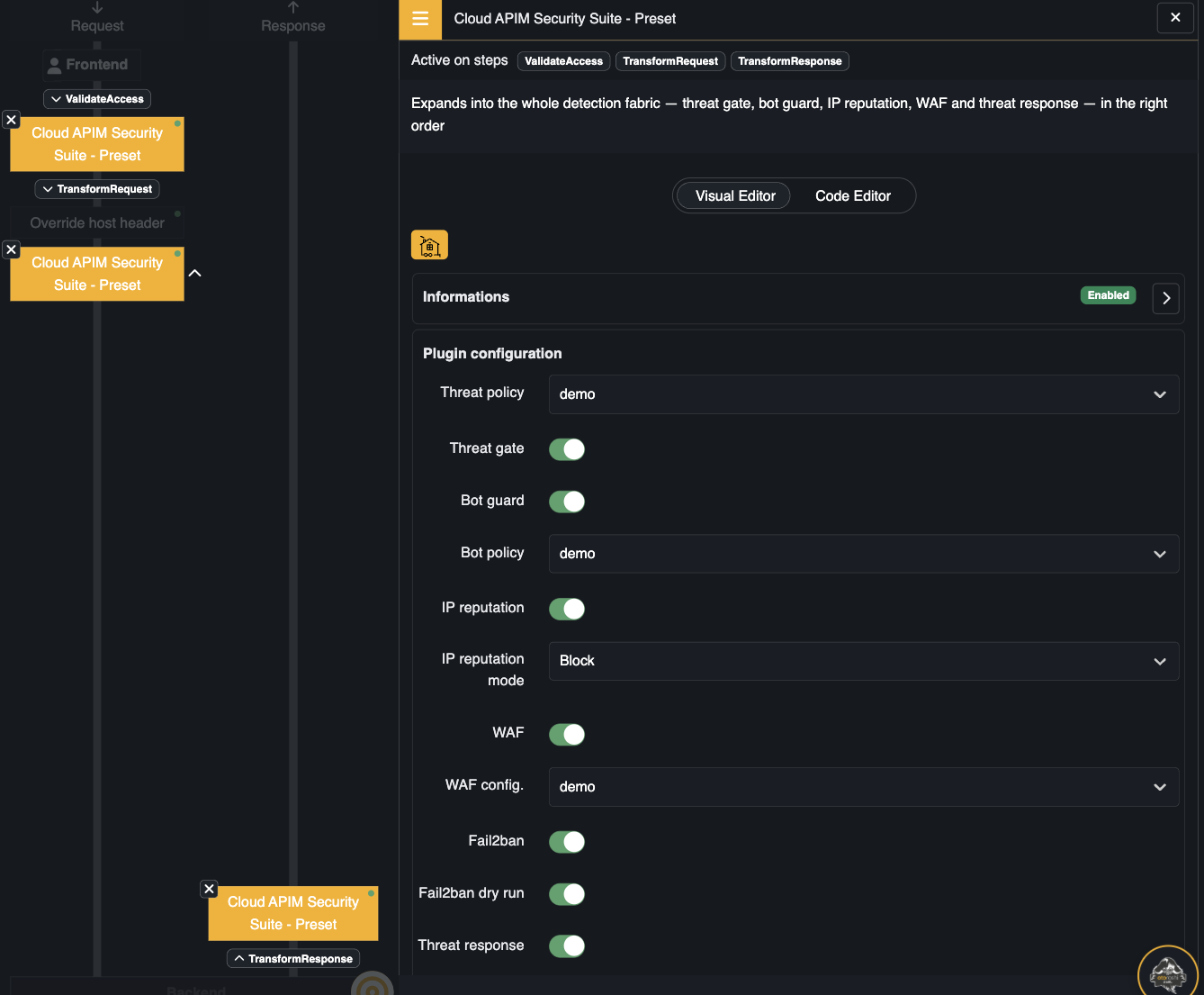Switch to the Visual Editor tab
The width and height of the screenshot is (1204, 995).
735,196
